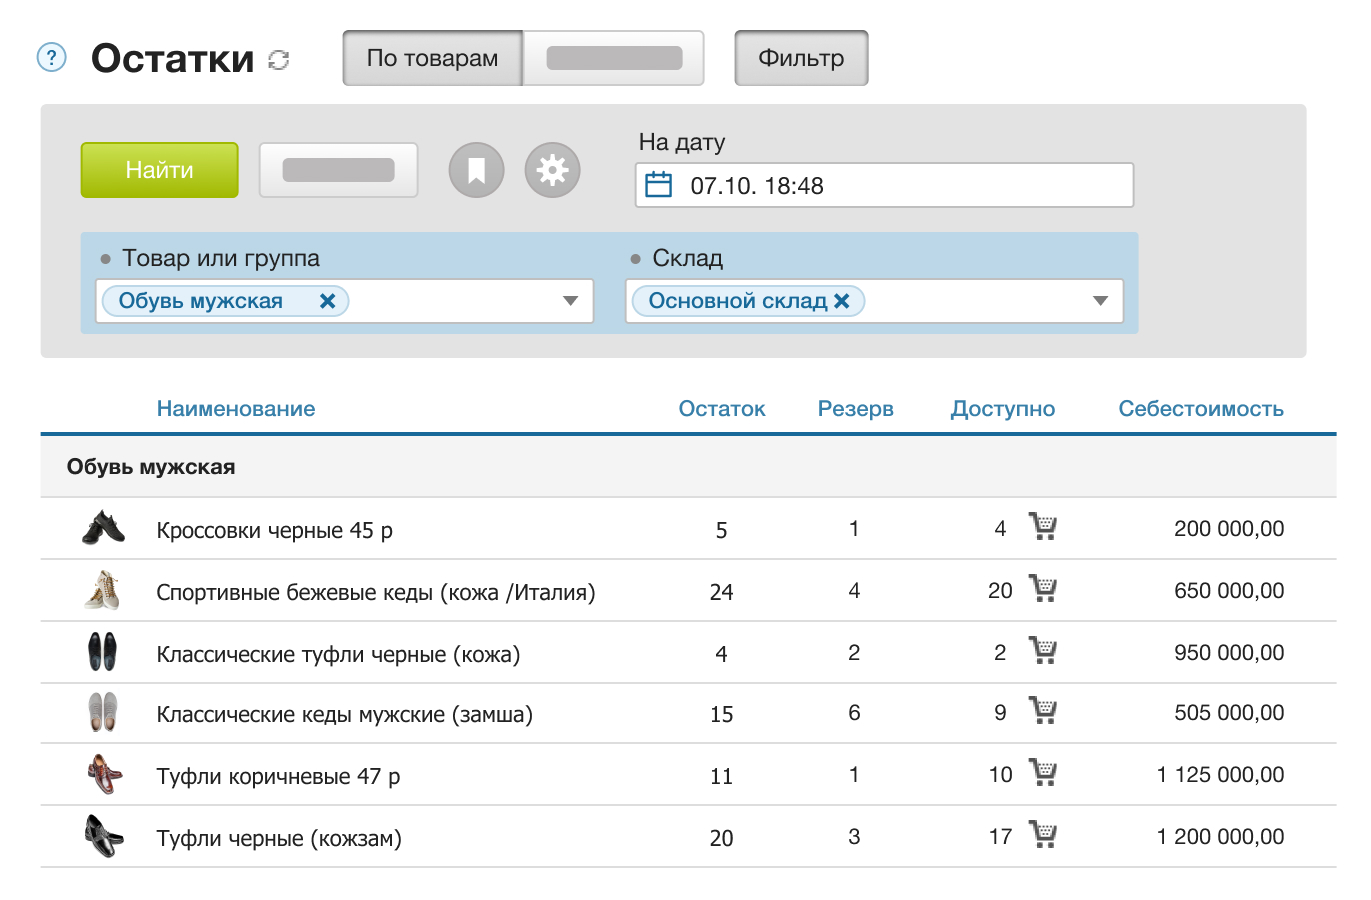1371x900 pixels.
Task: Expand the Склад dropdown arrow
Action: (1100, 301)
